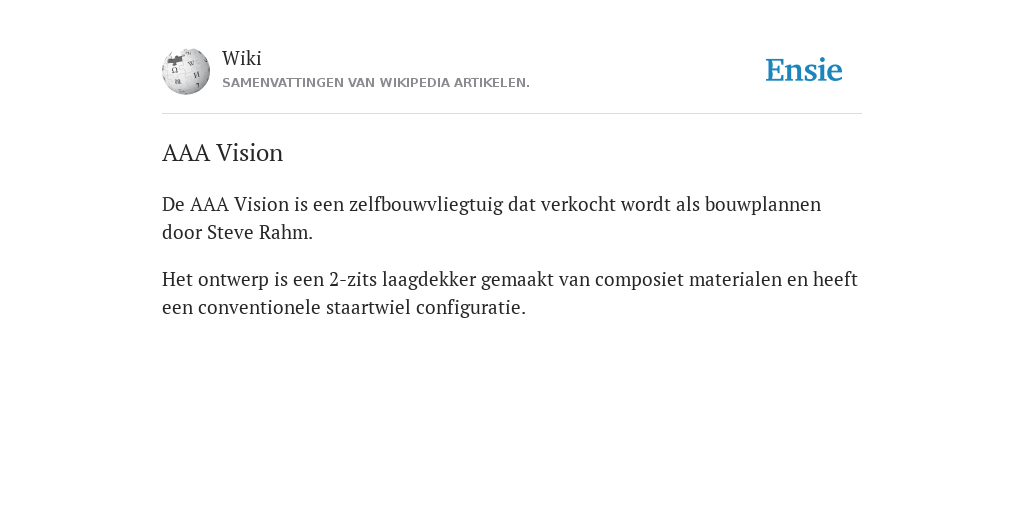This screenshot has width=1024, height=512.
Task: Click the horizontal divider below the header
Action: pos(512,114)
